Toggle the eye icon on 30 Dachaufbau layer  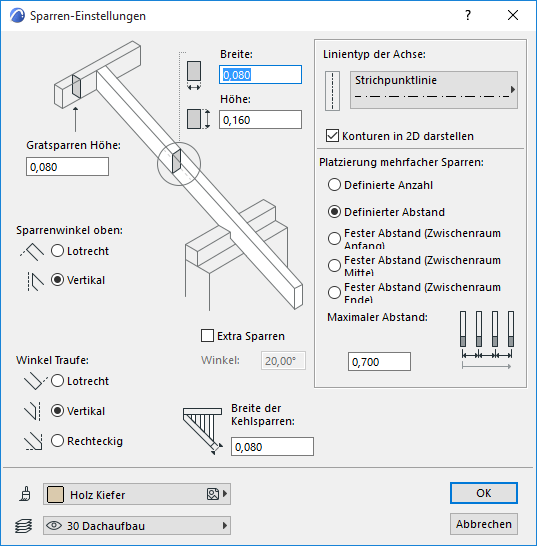pyautogui.click(x=54, y=525)
